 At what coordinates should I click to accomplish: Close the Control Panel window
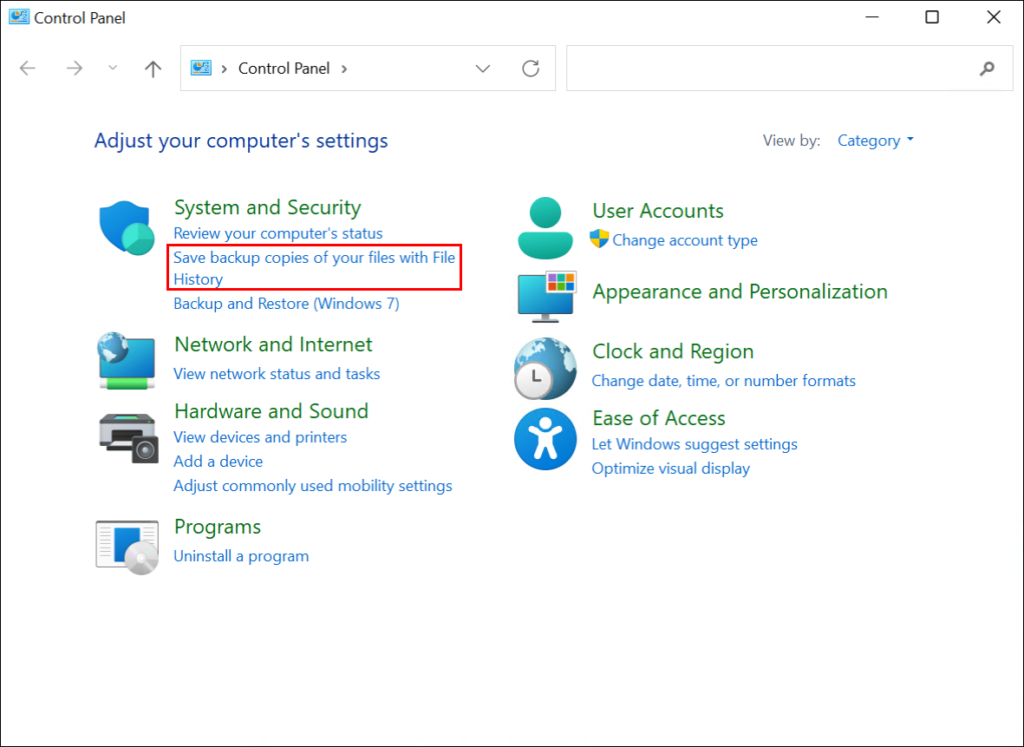click(x=993, y=17)
